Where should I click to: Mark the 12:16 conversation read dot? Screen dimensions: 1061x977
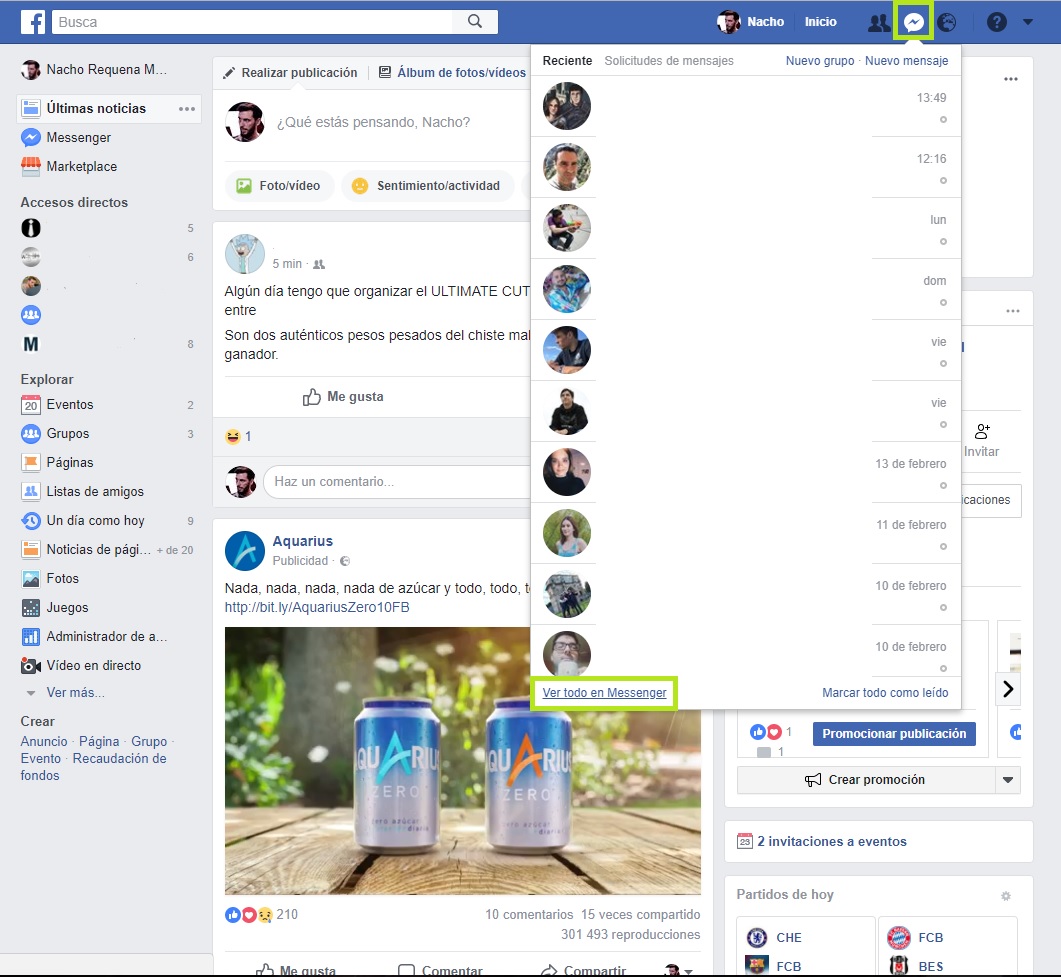[942, 181]
